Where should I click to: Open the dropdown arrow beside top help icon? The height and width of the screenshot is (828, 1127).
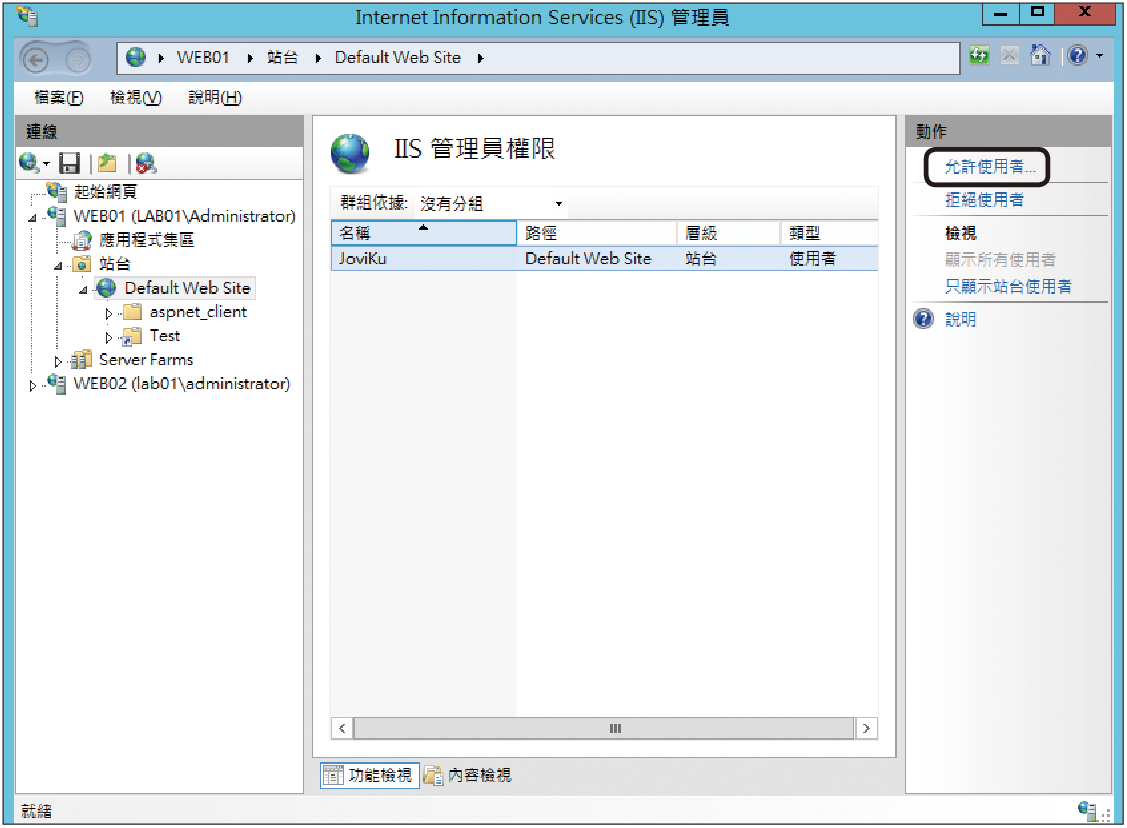coord(1100,55)
